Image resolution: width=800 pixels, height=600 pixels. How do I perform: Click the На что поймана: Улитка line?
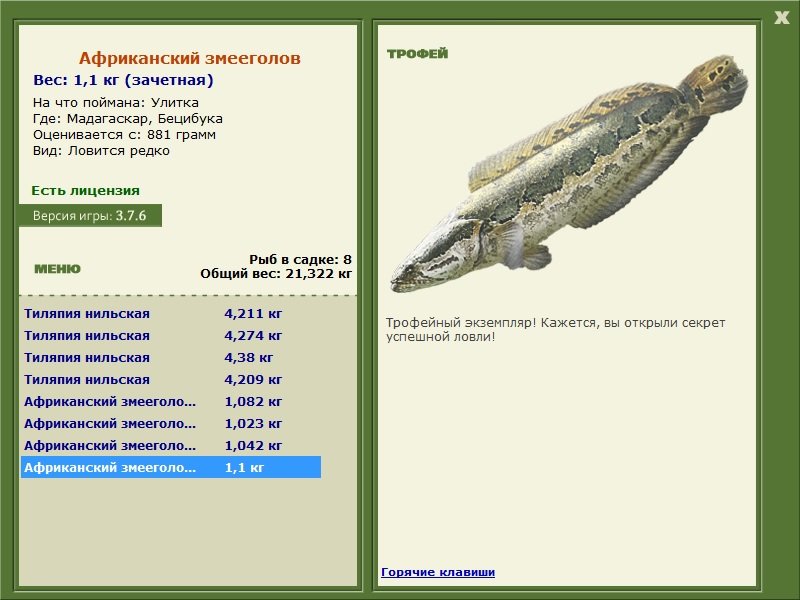pos(116,103)
